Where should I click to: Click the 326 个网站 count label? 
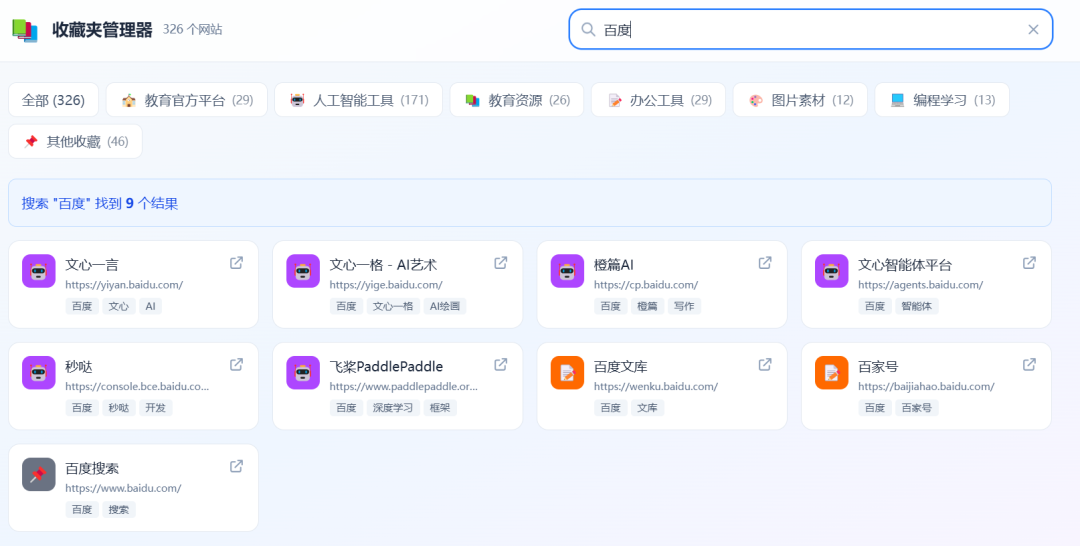click(x=192, y=30)
